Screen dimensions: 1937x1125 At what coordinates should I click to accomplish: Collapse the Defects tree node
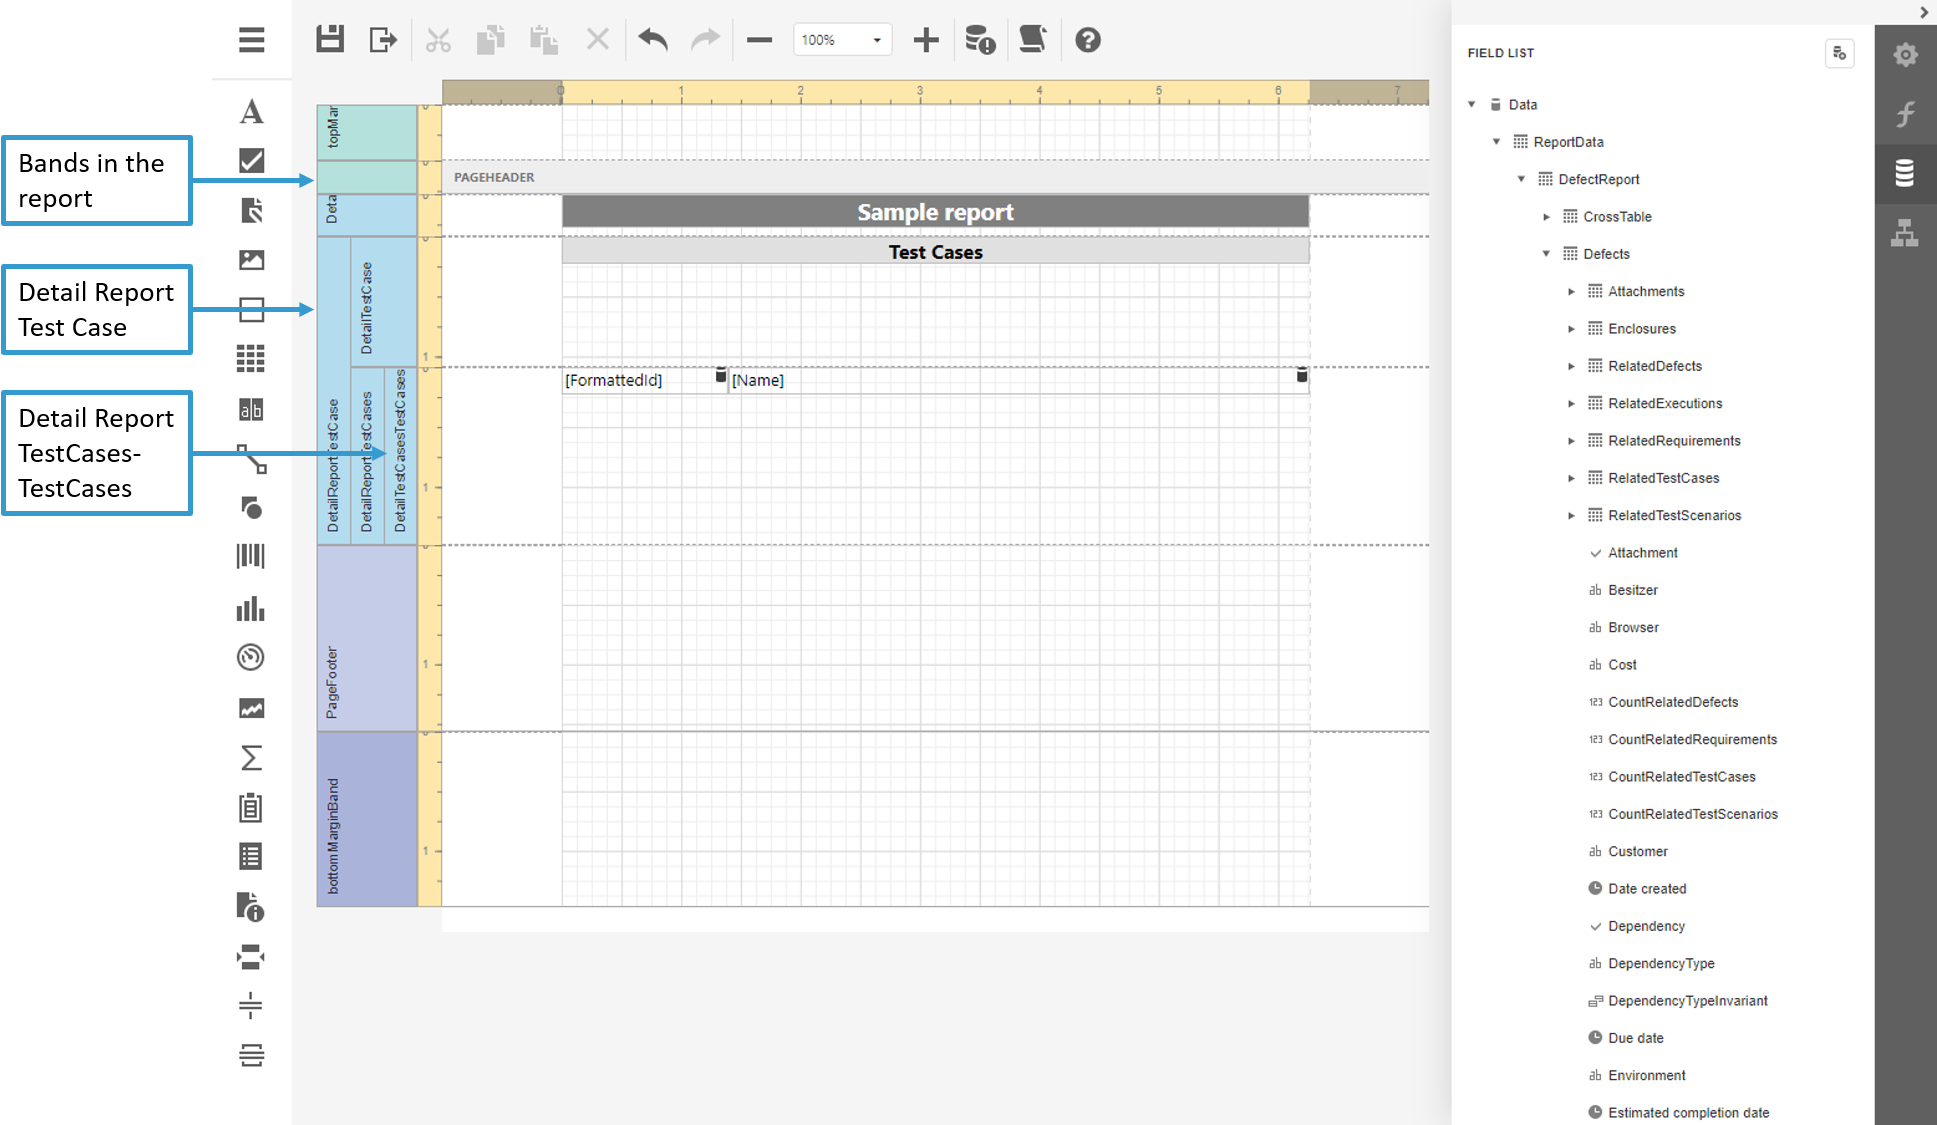click(x=1546, y=254)
